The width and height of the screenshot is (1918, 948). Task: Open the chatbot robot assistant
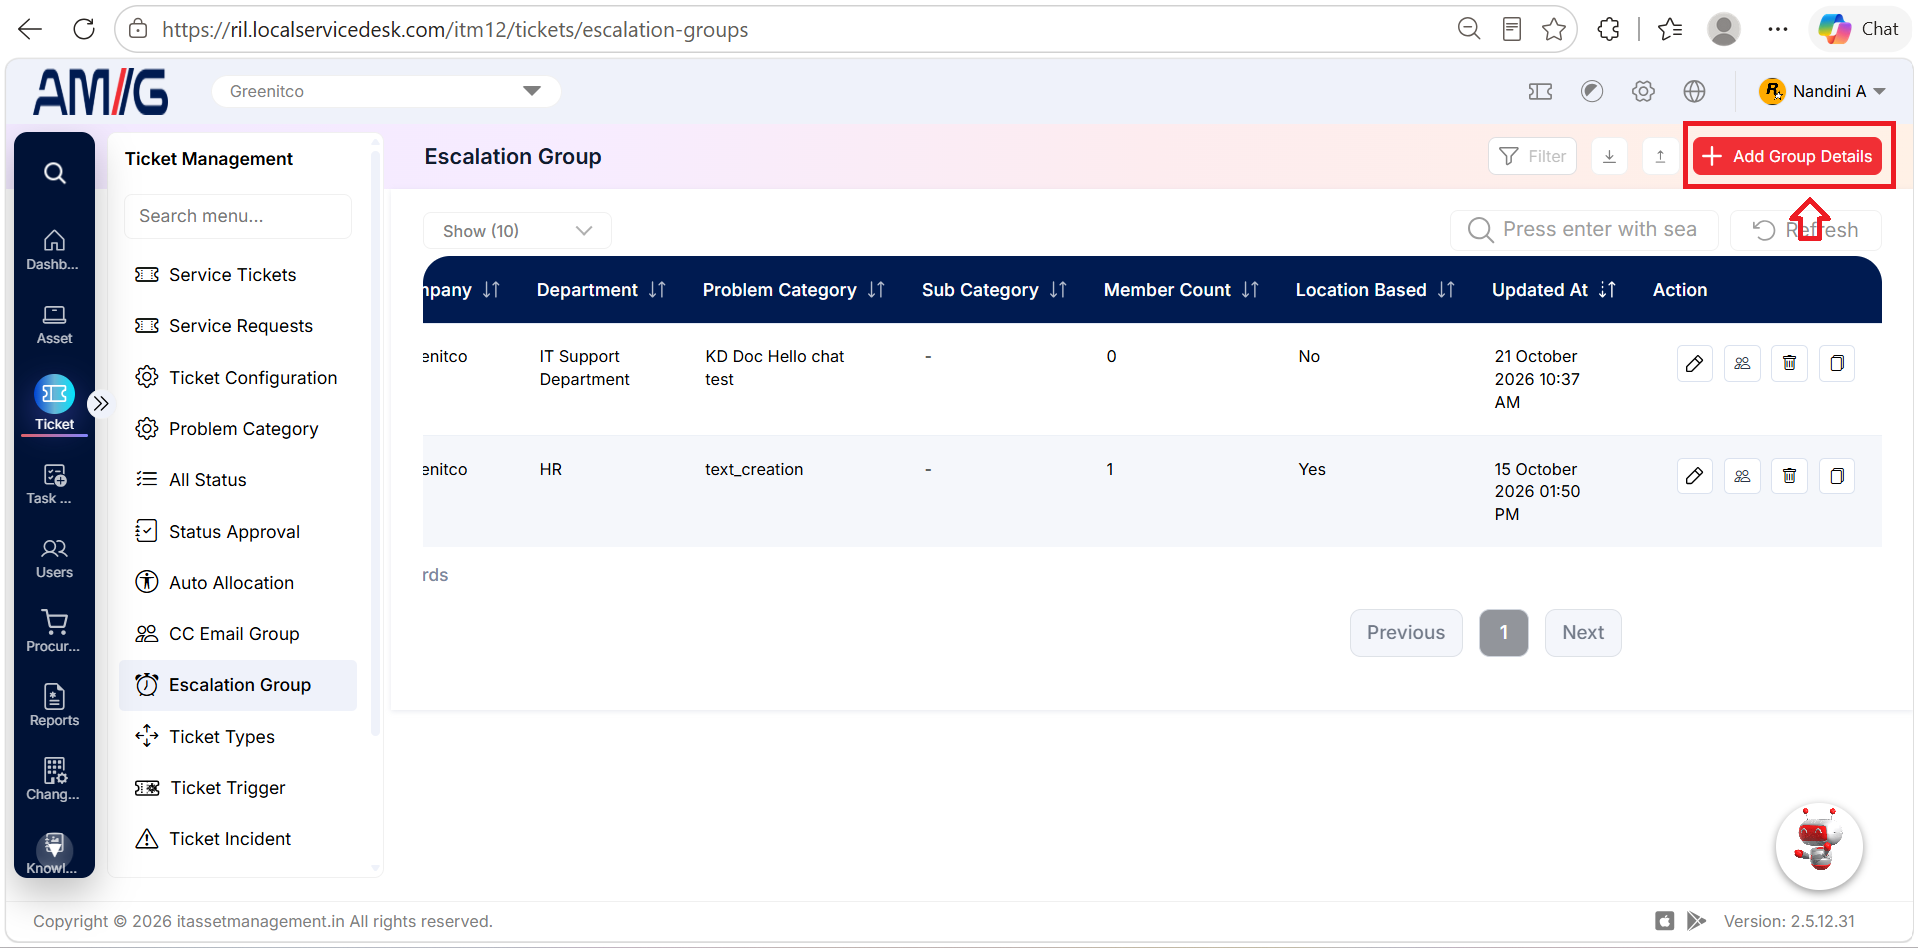(1819, 846)
